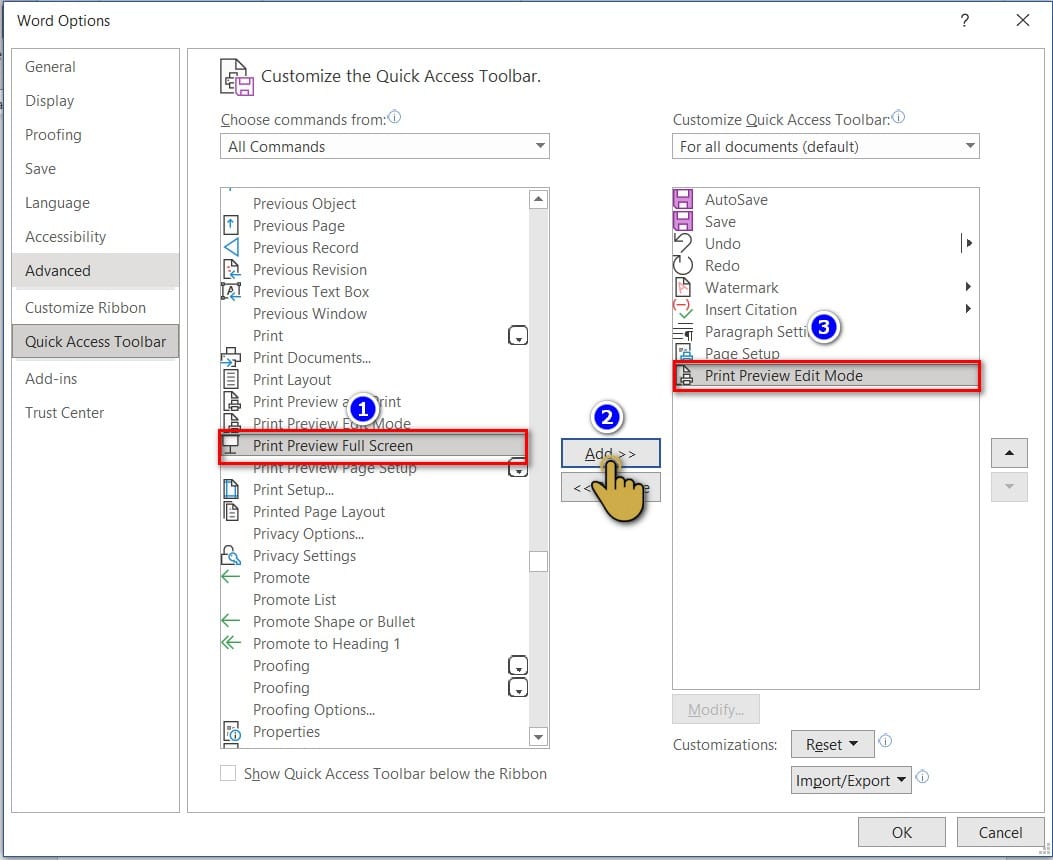Click info icon beside Choose commands from

coord(394,117)
